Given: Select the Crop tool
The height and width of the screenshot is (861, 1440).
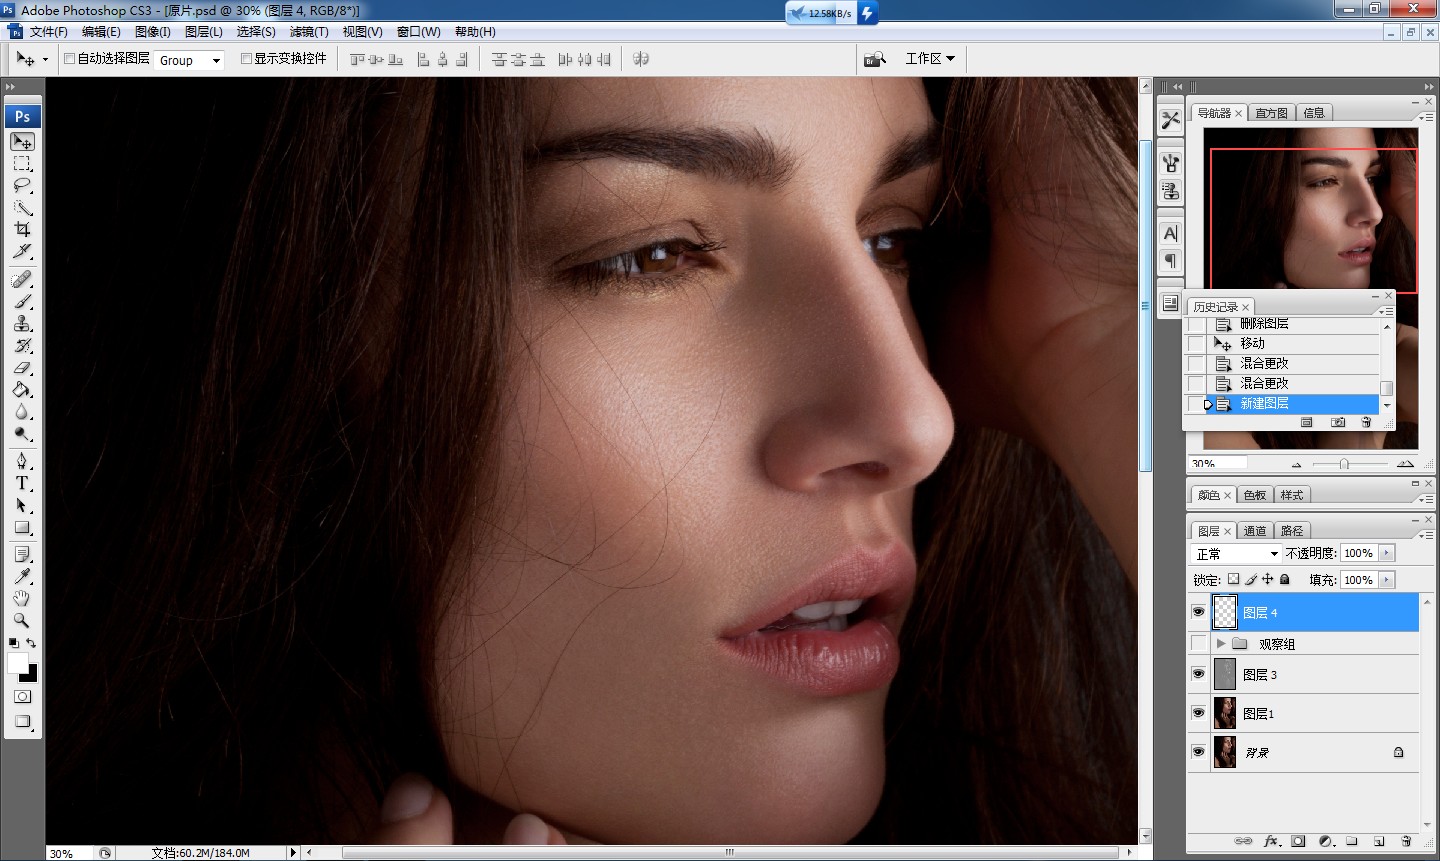Looking at the screenshot, I should click(x=22, y=230).
